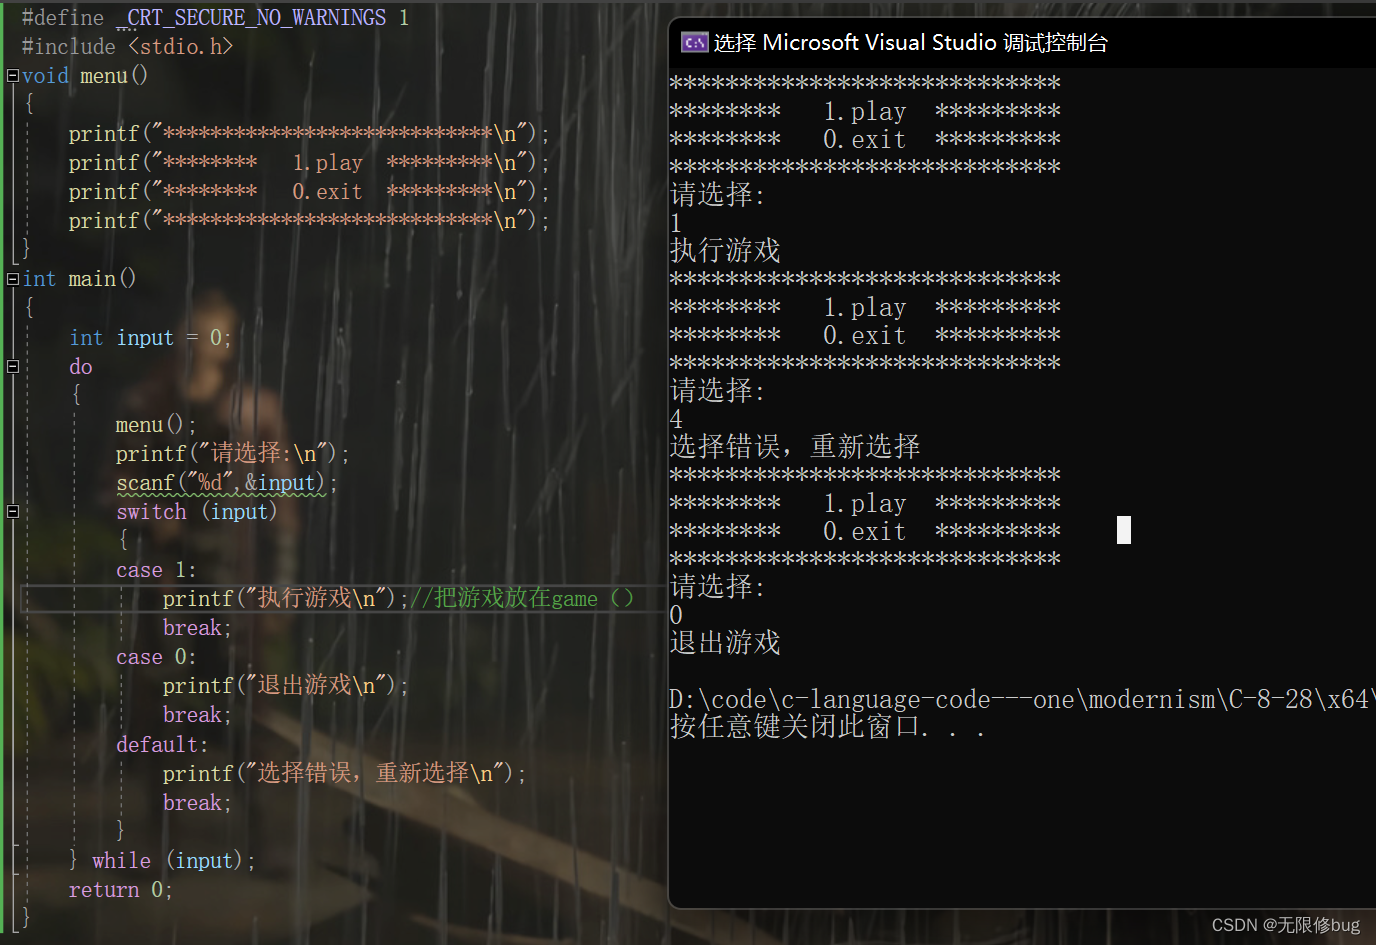The image size is (1376, 945).
Task: Click the printf("退出游戏\n") statement in code
Action: (286, 685)
